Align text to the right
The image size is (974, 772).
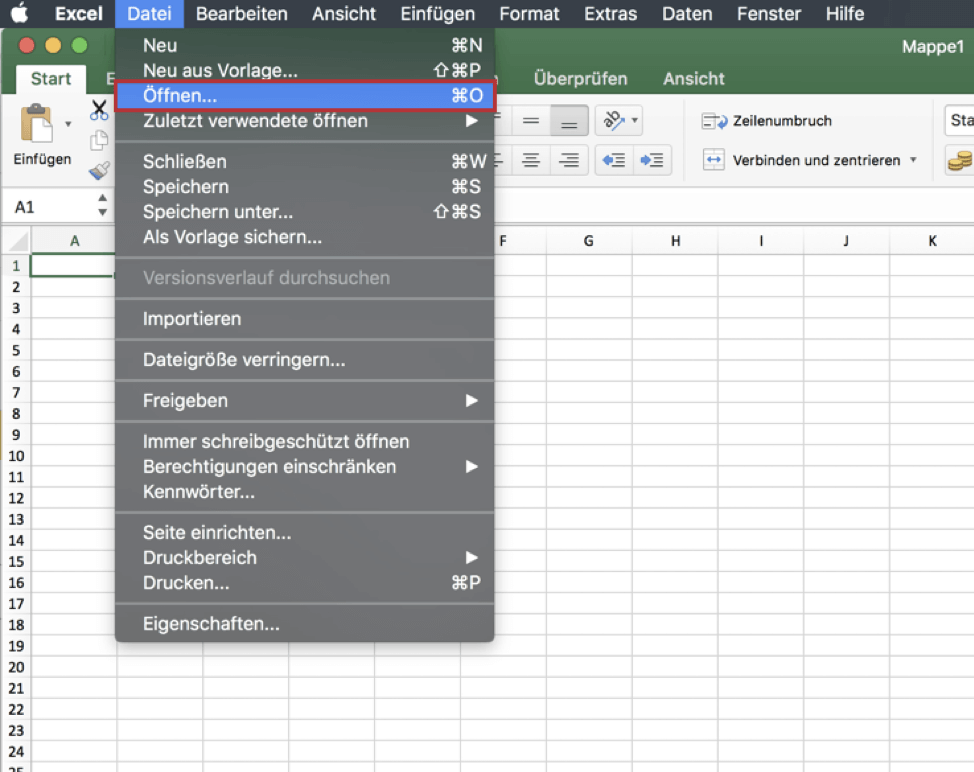(568, 160)
